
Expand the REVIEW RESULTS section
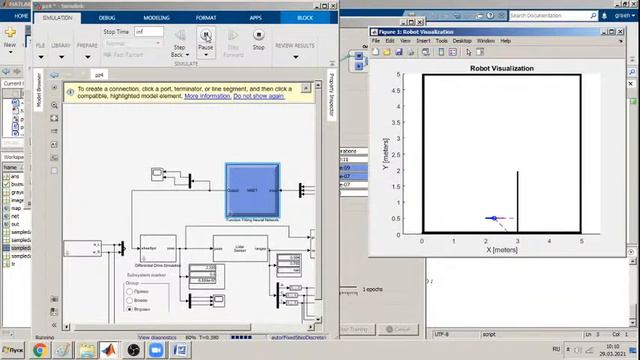(296, 57)
